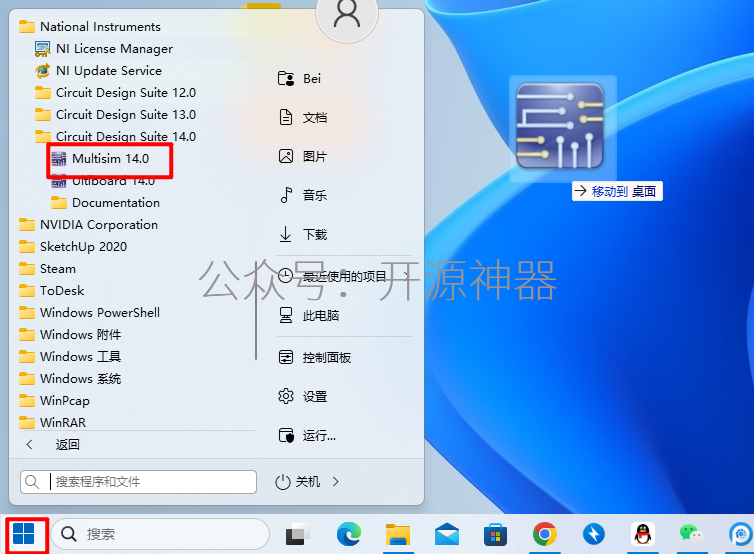
Task: Launch Microsoft Edge from the taskbar
Action: point(348,534)
